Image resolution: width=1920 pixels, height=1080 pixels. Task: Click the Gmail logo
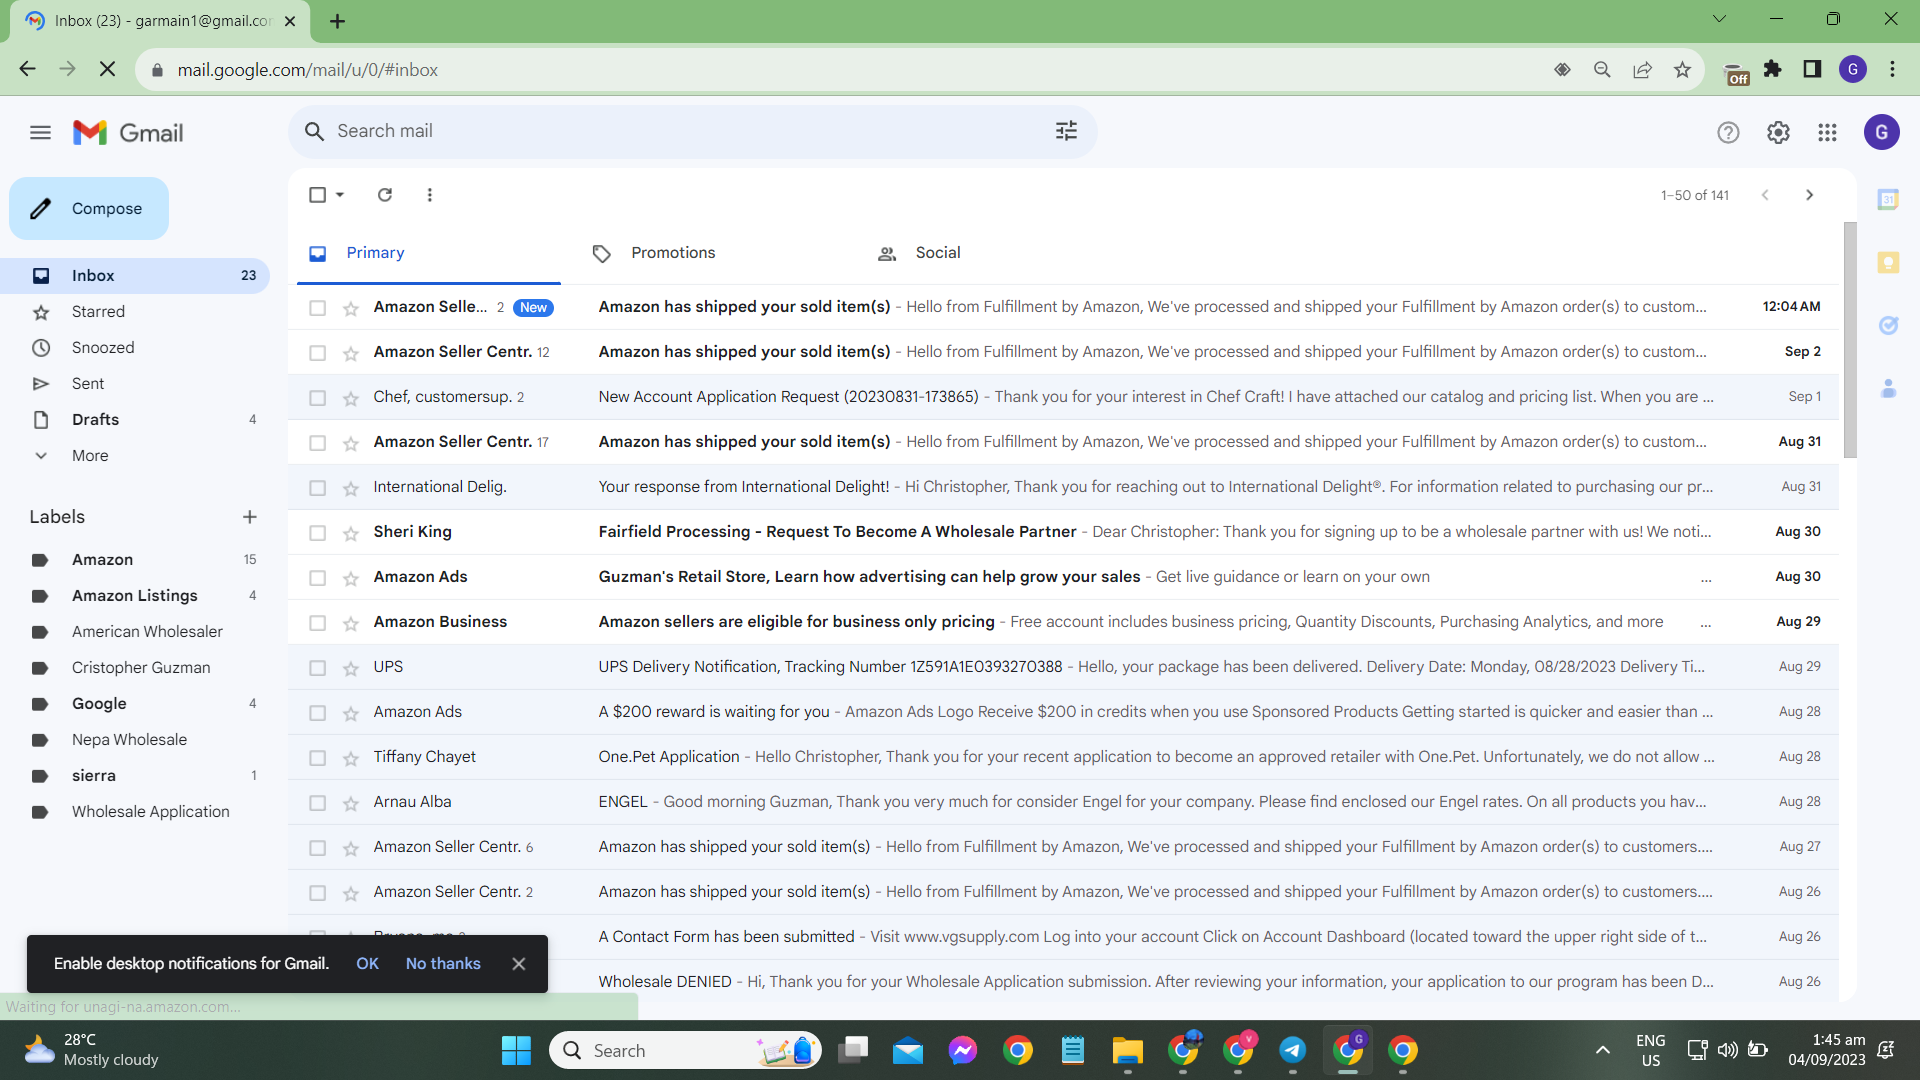click(128, 132)
